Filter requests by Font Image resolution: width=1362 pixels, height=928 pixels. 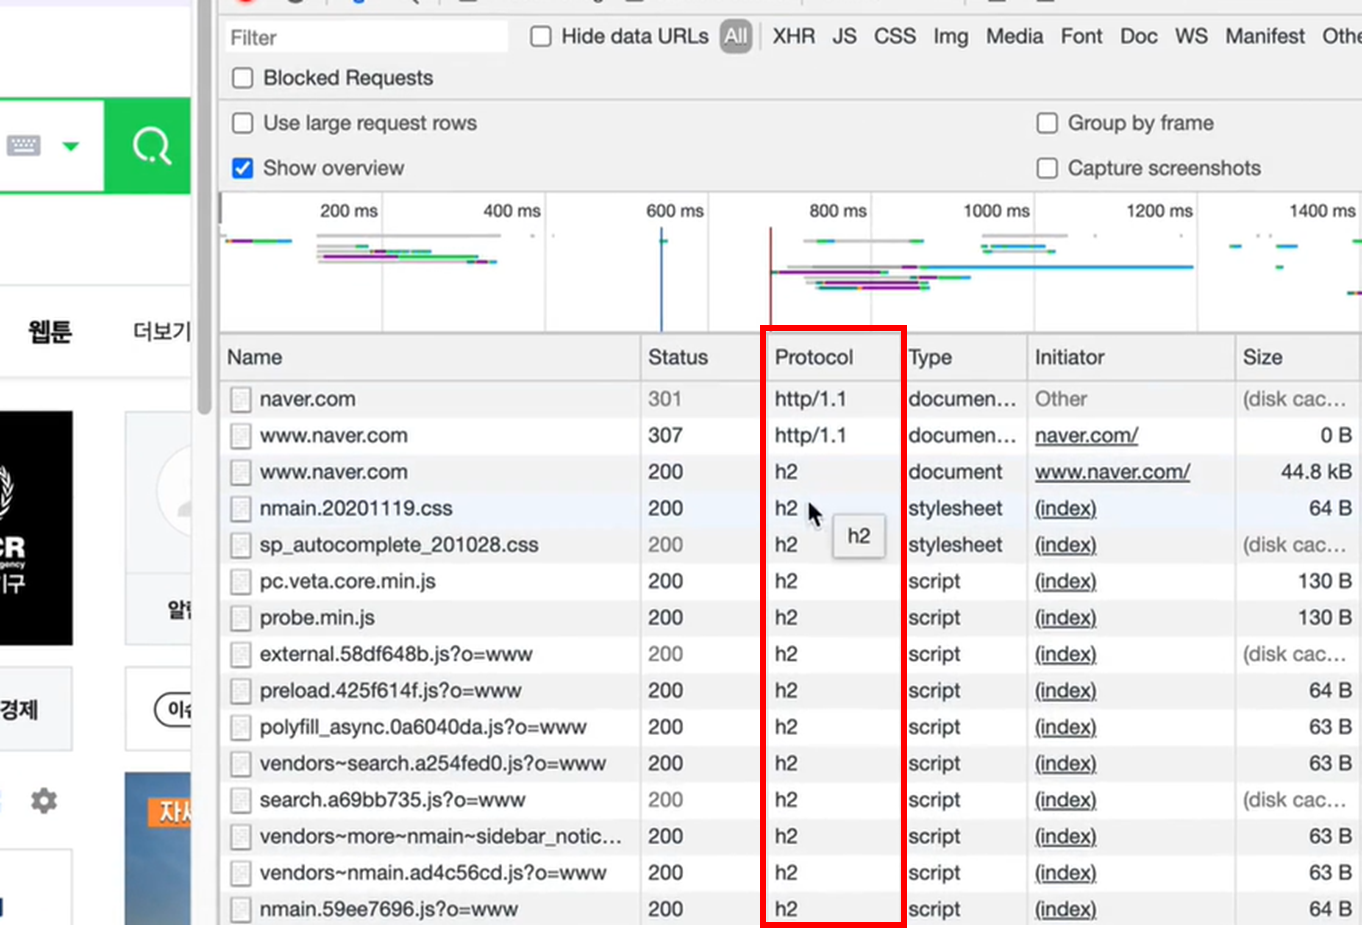pyautogui.click(x=1081, y=37)
